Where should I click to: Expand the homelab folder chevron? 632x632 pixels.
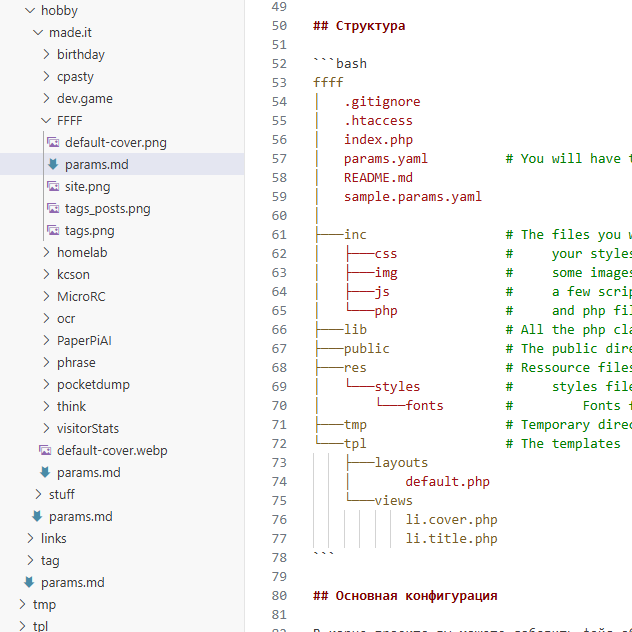coord(46,252)
